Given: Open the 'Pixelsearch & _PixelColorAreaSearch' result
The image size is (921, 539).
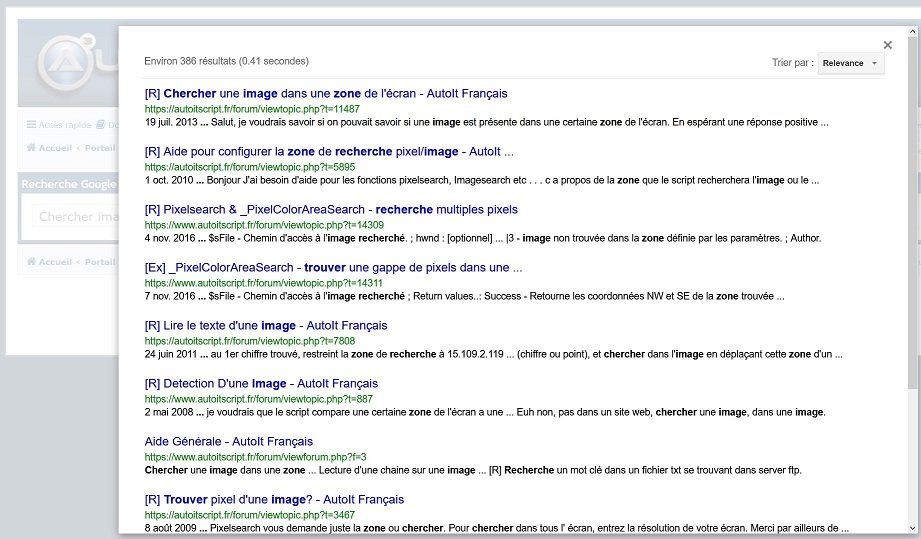Looking at the screenshot, I should click(x=331, y=210).
